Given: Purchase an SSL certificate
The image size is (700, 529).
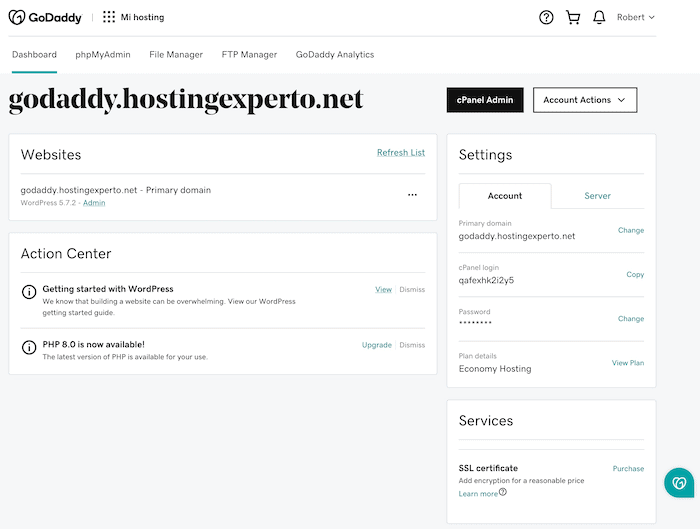Looking at the screenshot, I should [628, 469].
